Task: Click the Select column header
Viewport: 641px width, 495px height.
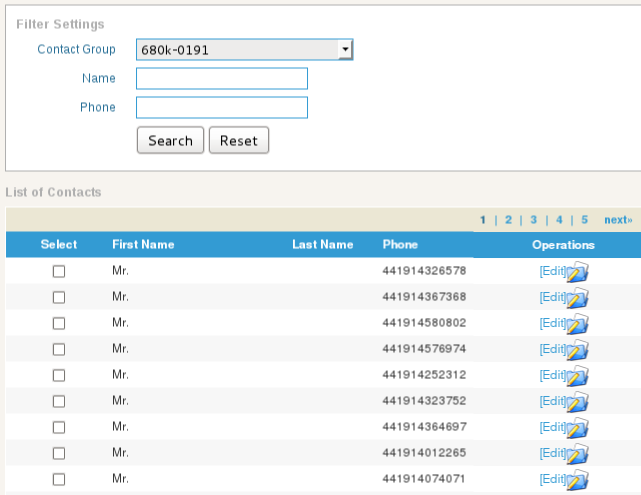Action: 59,244
